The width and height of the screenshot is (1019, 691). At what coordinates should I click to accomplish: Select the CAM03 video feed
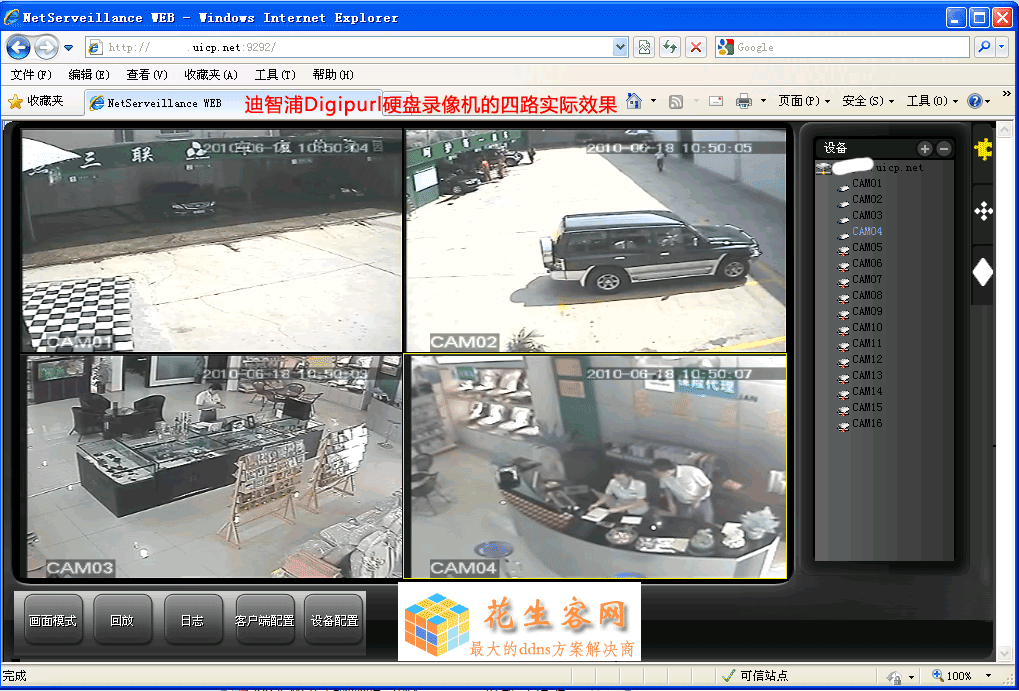(211, 466)
